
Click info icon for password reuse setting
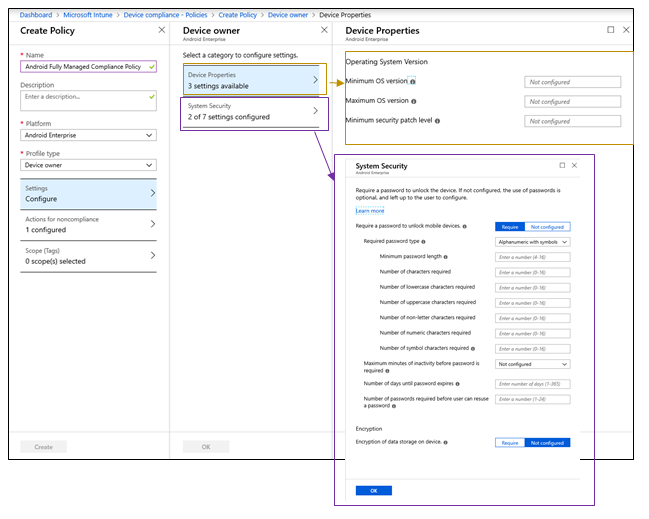tap(394, 406)
